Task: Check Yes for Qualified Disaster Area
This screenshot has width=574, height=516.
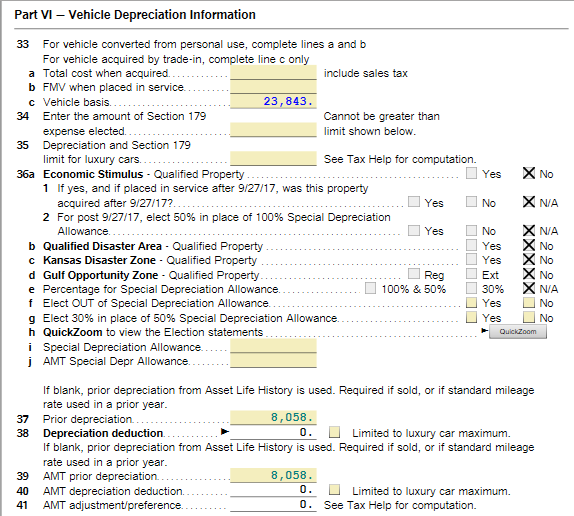Action: pos(472,245)
